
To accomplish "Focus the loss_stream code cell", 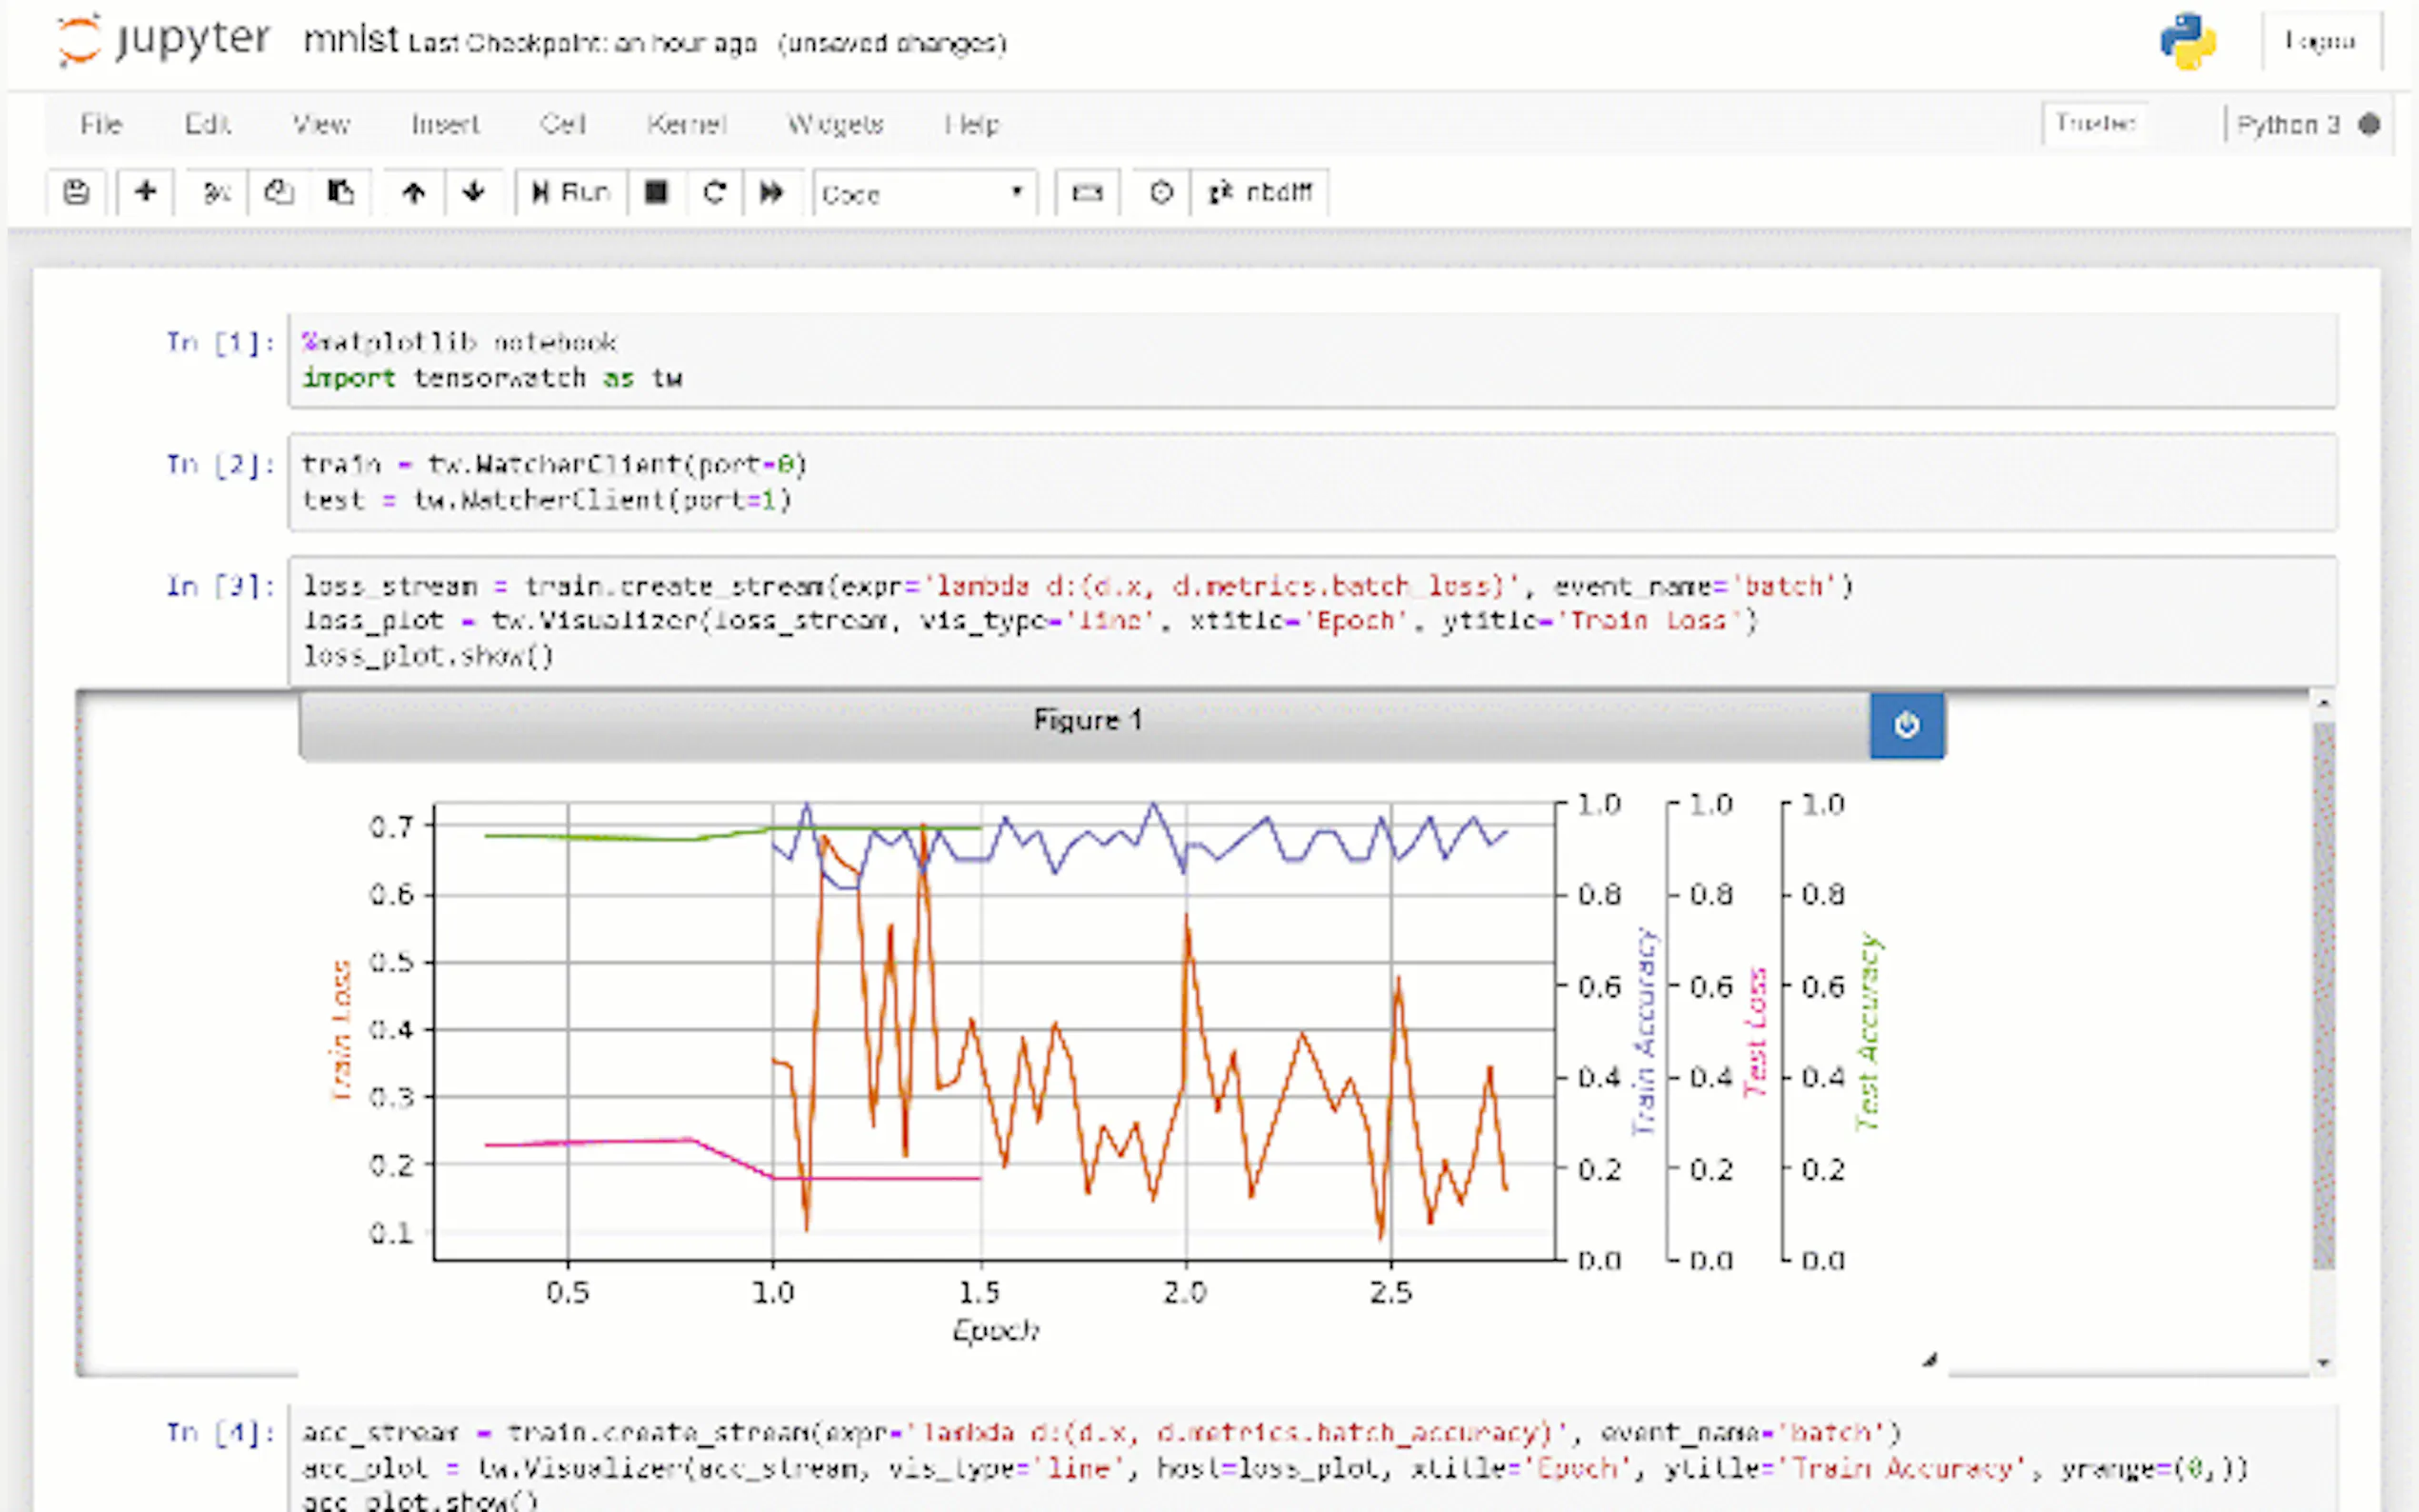I will [x=1312, y=621].
